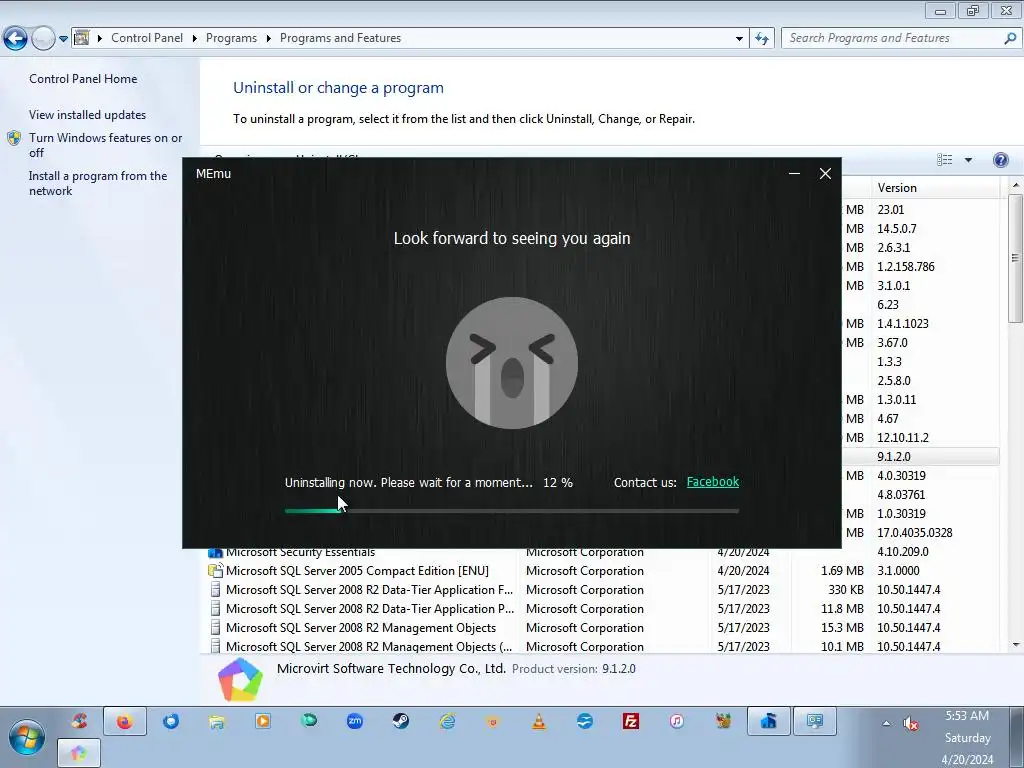Image resolution: width=1024 pixels, height=768 pixels.
Task: Open the media player icon in taskbar
Action: [x=263, y=721]
